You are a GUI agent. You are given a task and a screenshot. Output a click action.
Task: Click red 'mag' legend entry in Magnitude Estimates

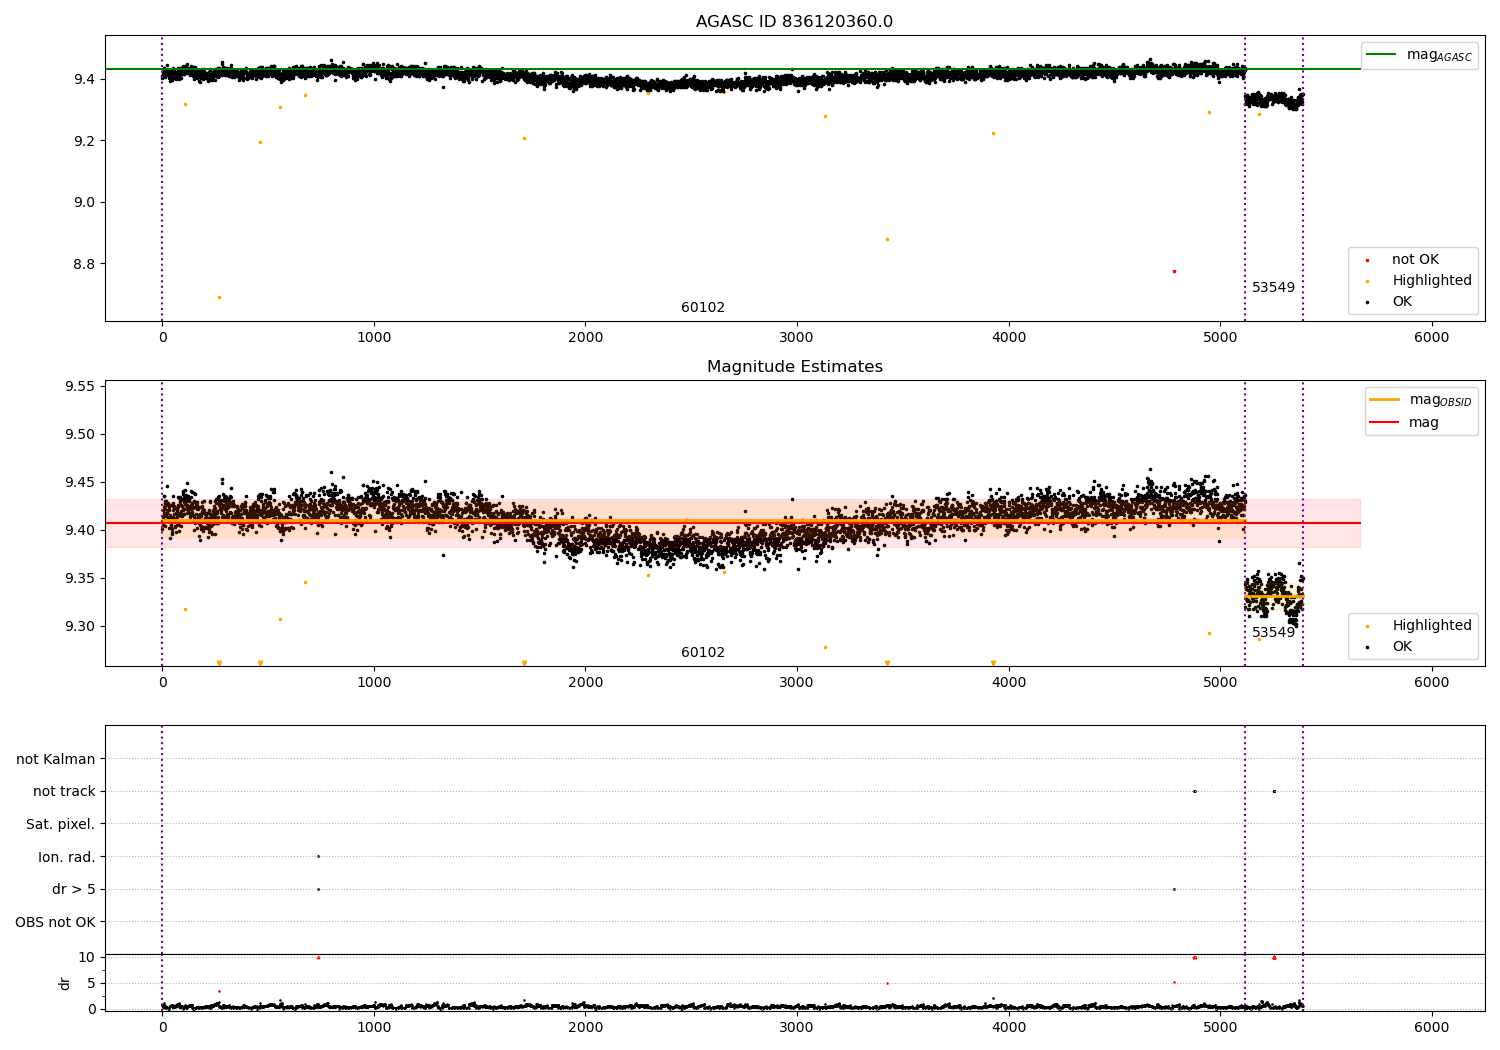click(1404, 423)
